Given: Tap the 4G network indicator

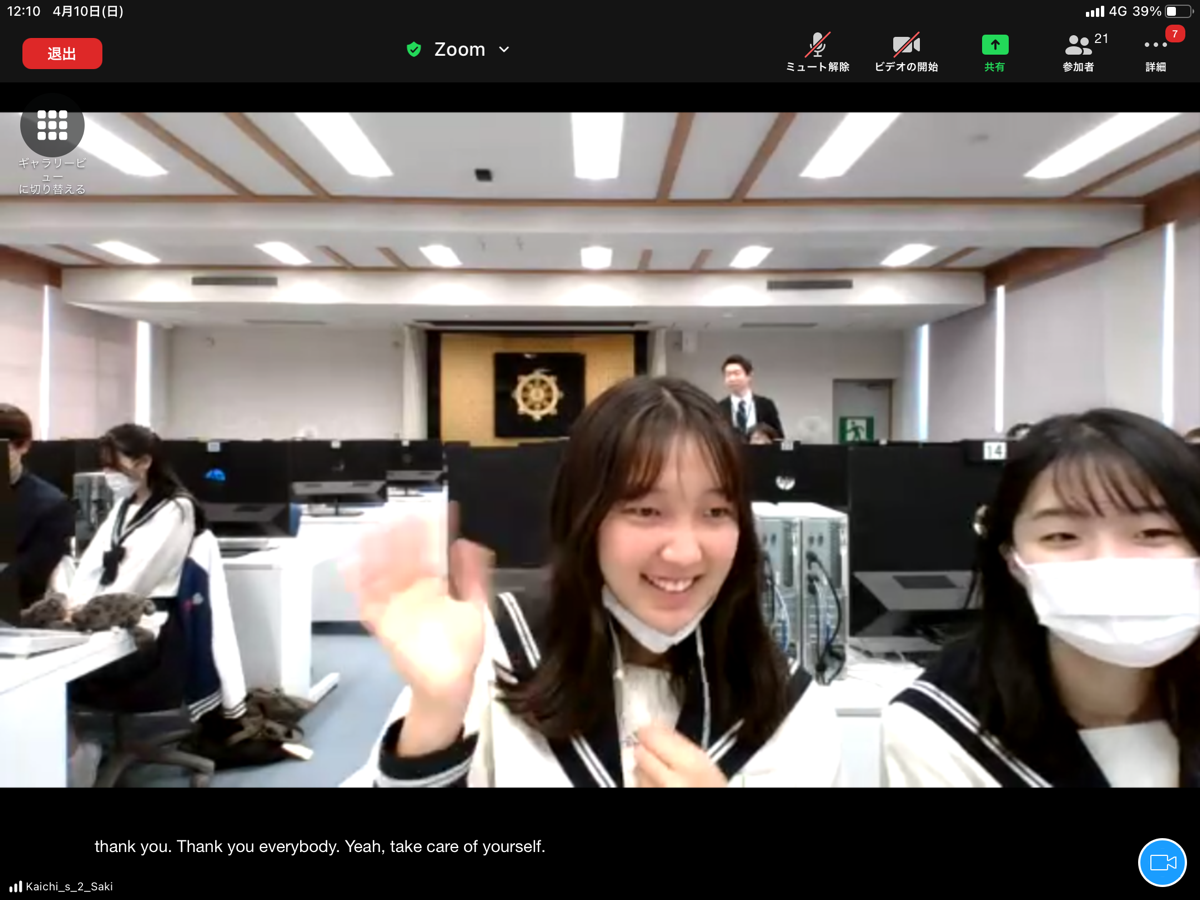Looking at the screenshot, I should pos(1118,11).
